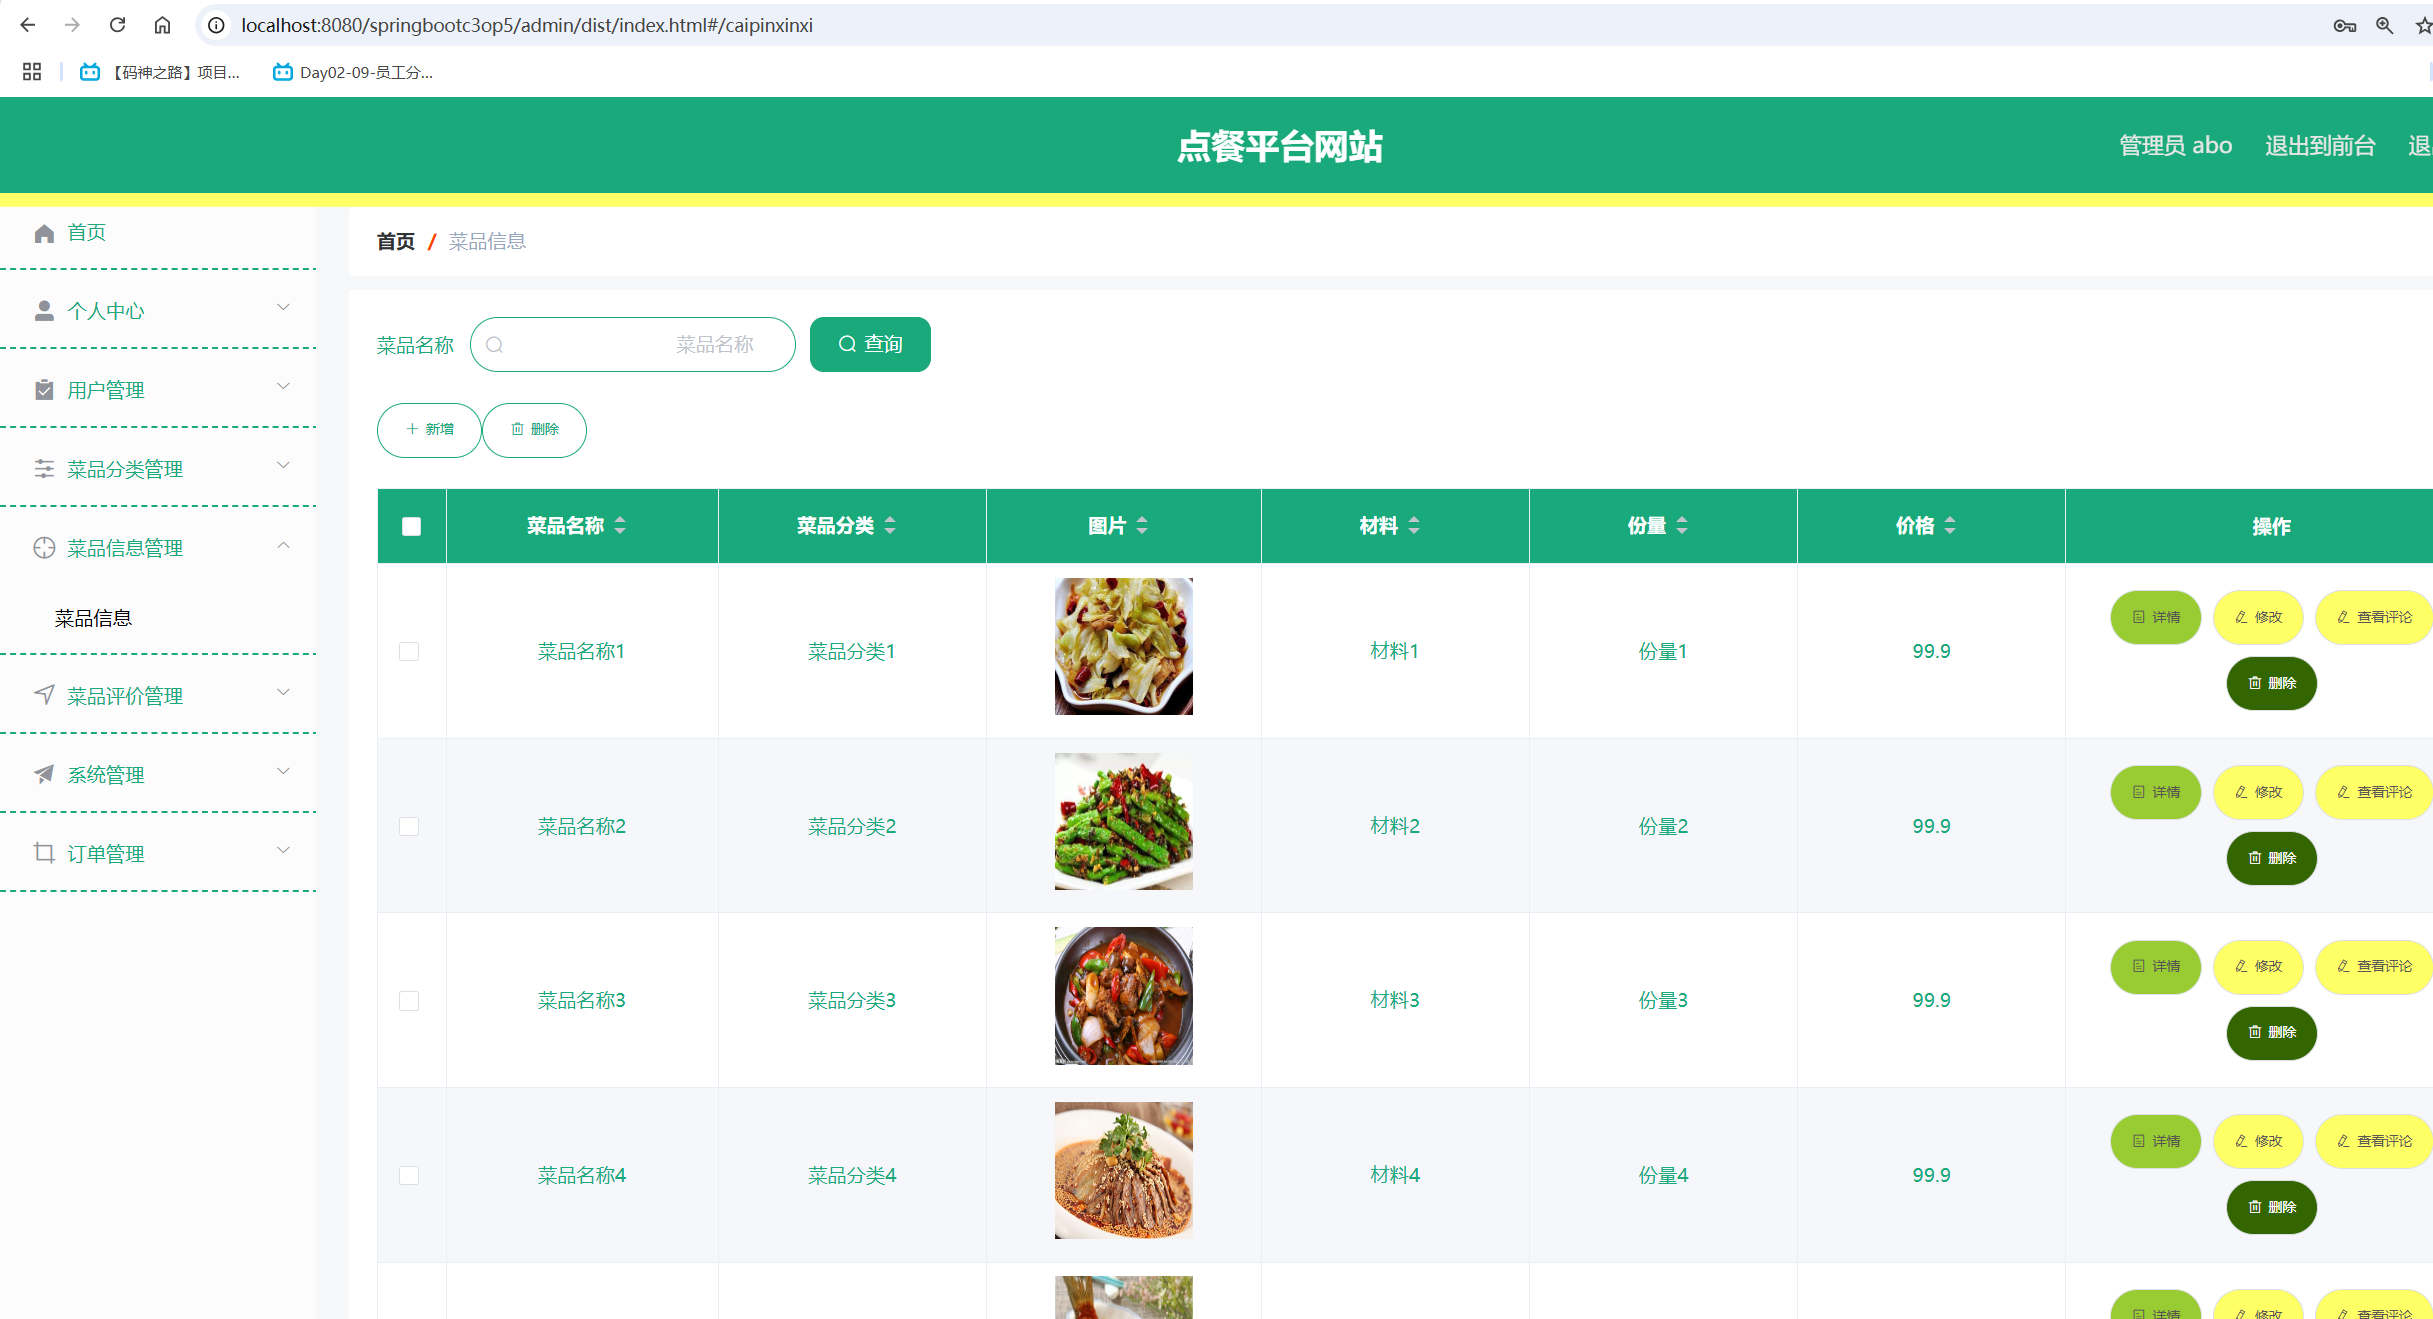Check the checkbox for 菜品名称1 row

(410, 651)
